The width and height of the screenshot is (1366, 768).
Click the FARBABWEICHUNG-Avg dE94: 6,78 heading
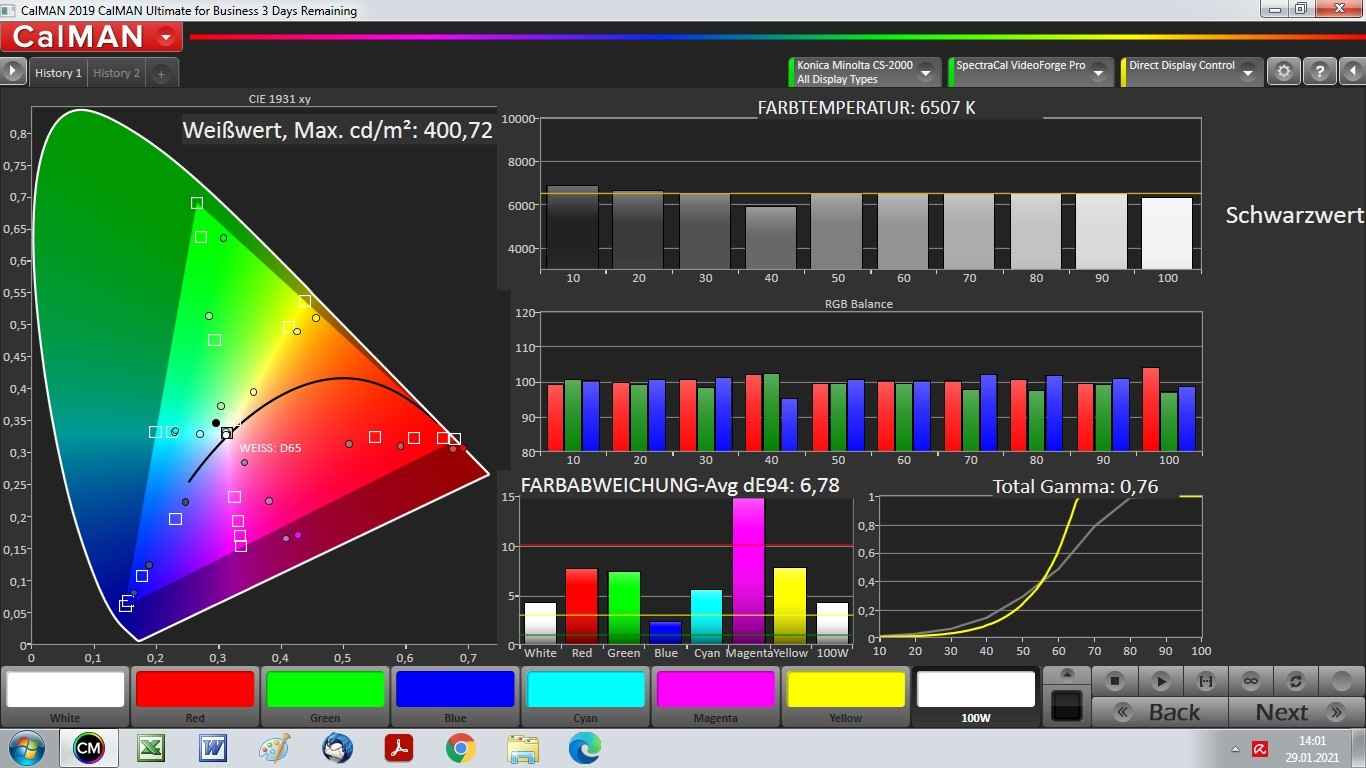[x=680, y=485]
